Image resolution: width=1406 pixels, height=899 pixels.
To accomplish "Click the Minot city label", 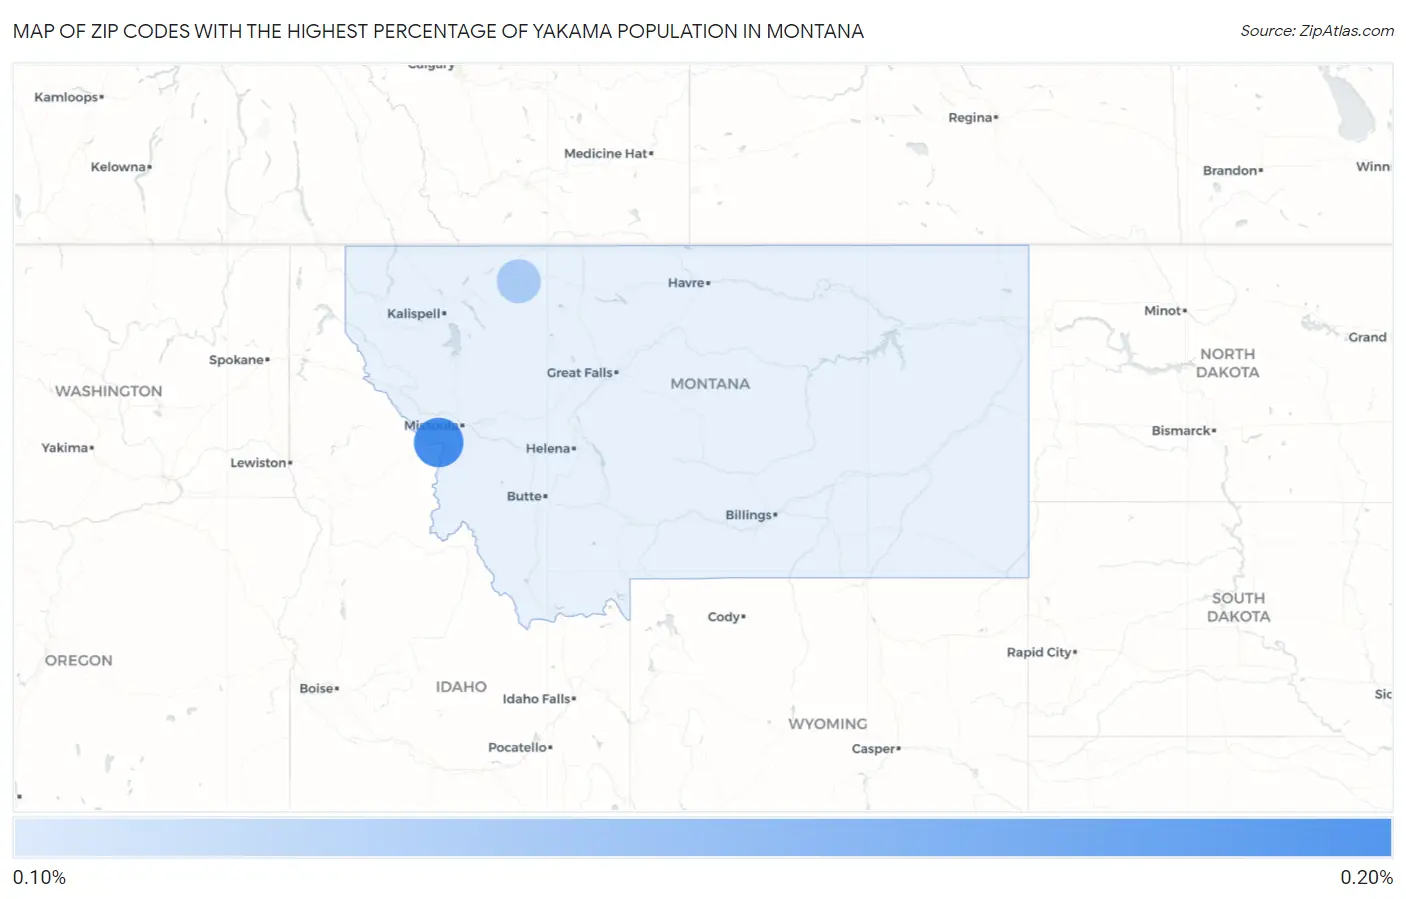I will [x=1166, y=311].
